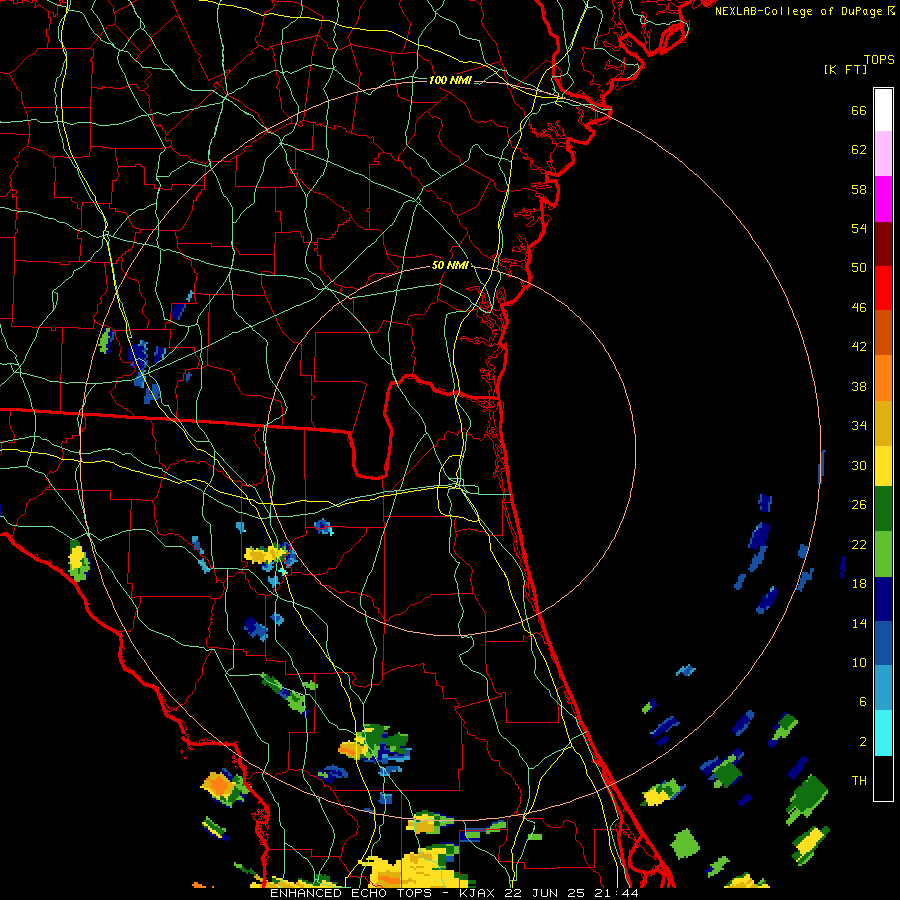Click the '100 NMI' range ring label
The height and width of the screenshot is (900, 900).
tap(450, 80)
